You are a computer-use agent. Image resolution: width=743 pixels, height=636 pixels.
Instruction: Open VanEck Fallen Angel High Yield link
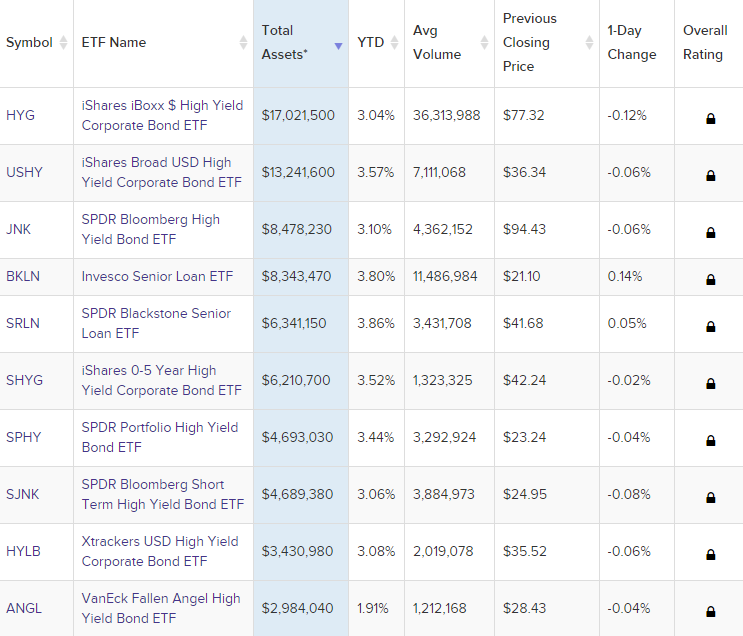click(x=161, y=608)
